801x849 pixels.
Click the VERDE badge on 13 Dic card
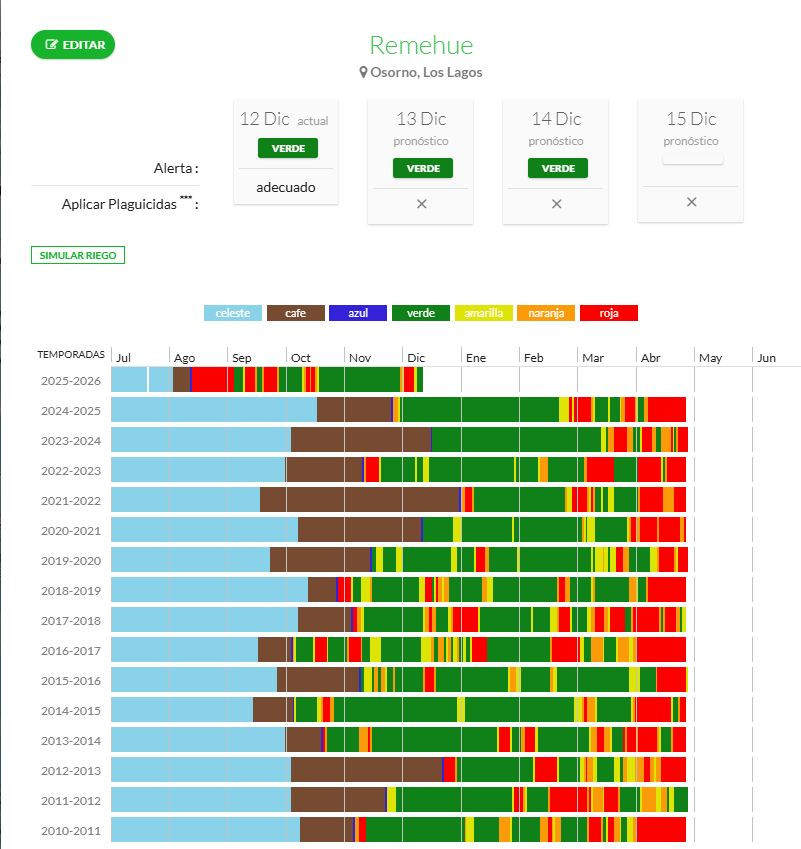click(x=423, y=168)
